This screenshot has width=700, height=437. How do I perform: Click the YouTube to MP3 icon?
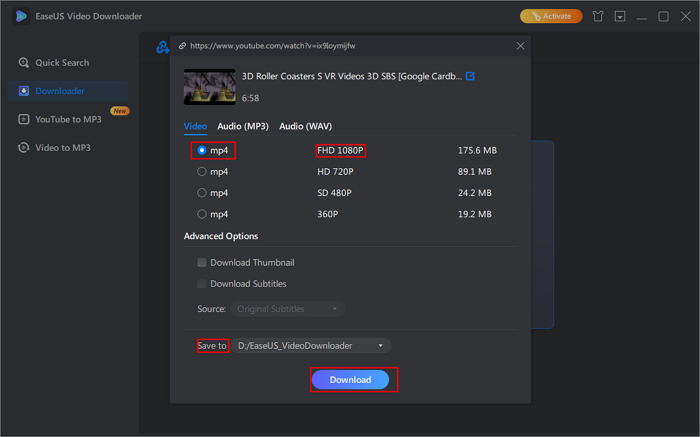(x=24, y=119)
